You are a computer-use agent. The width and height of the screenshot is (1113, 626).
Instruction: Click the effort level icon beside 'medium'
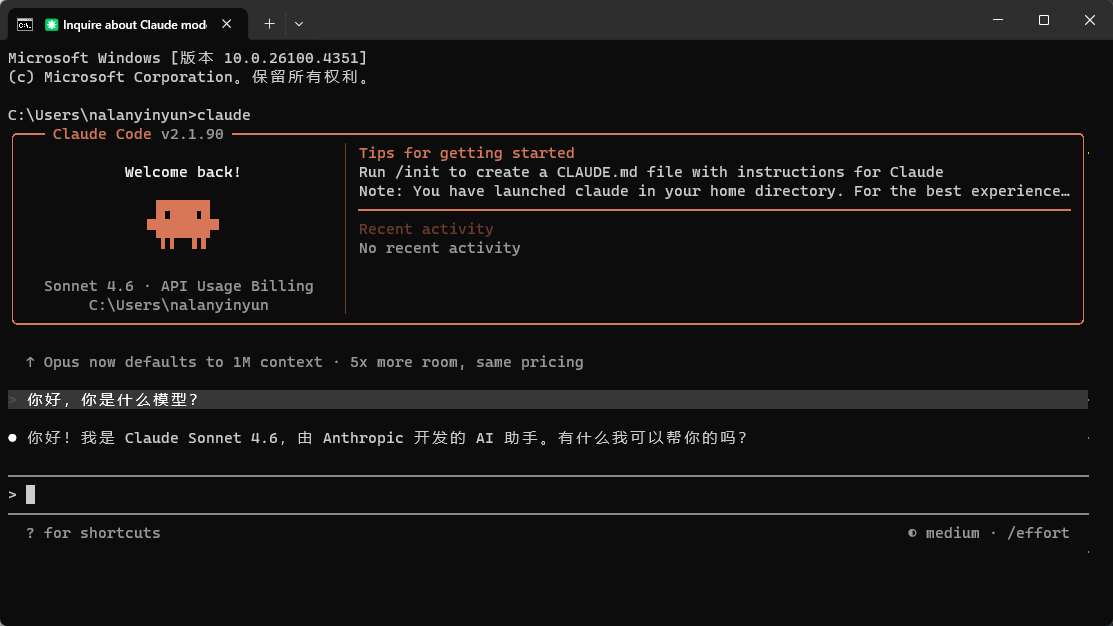[x=912, y=533]
